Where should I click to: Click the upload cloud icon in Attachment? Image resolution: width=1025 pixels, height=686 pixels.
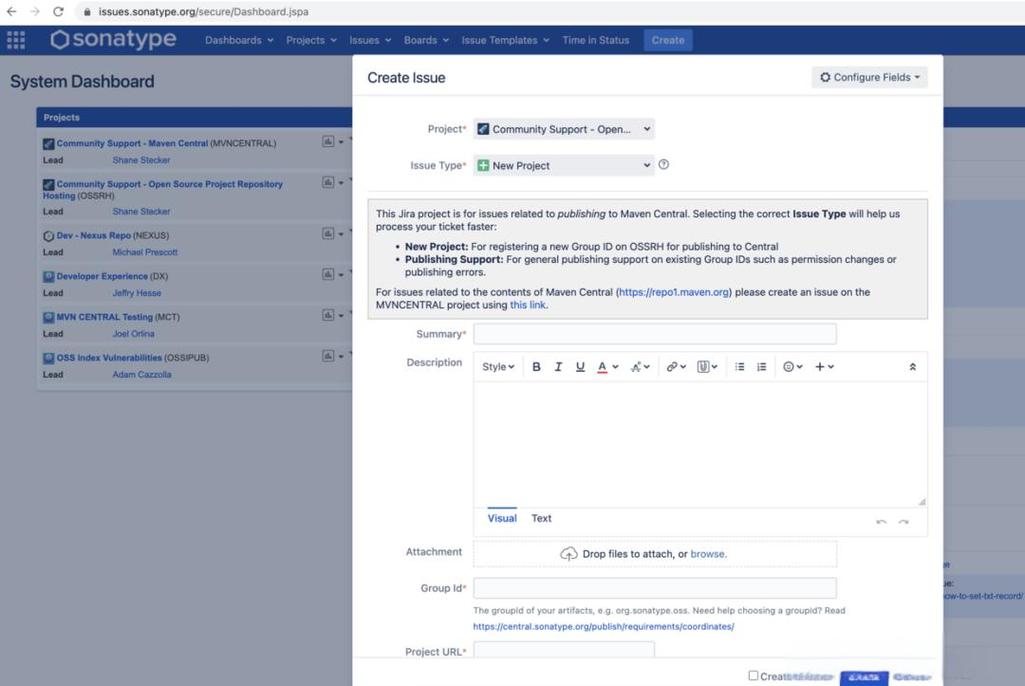tap(569, 554)
